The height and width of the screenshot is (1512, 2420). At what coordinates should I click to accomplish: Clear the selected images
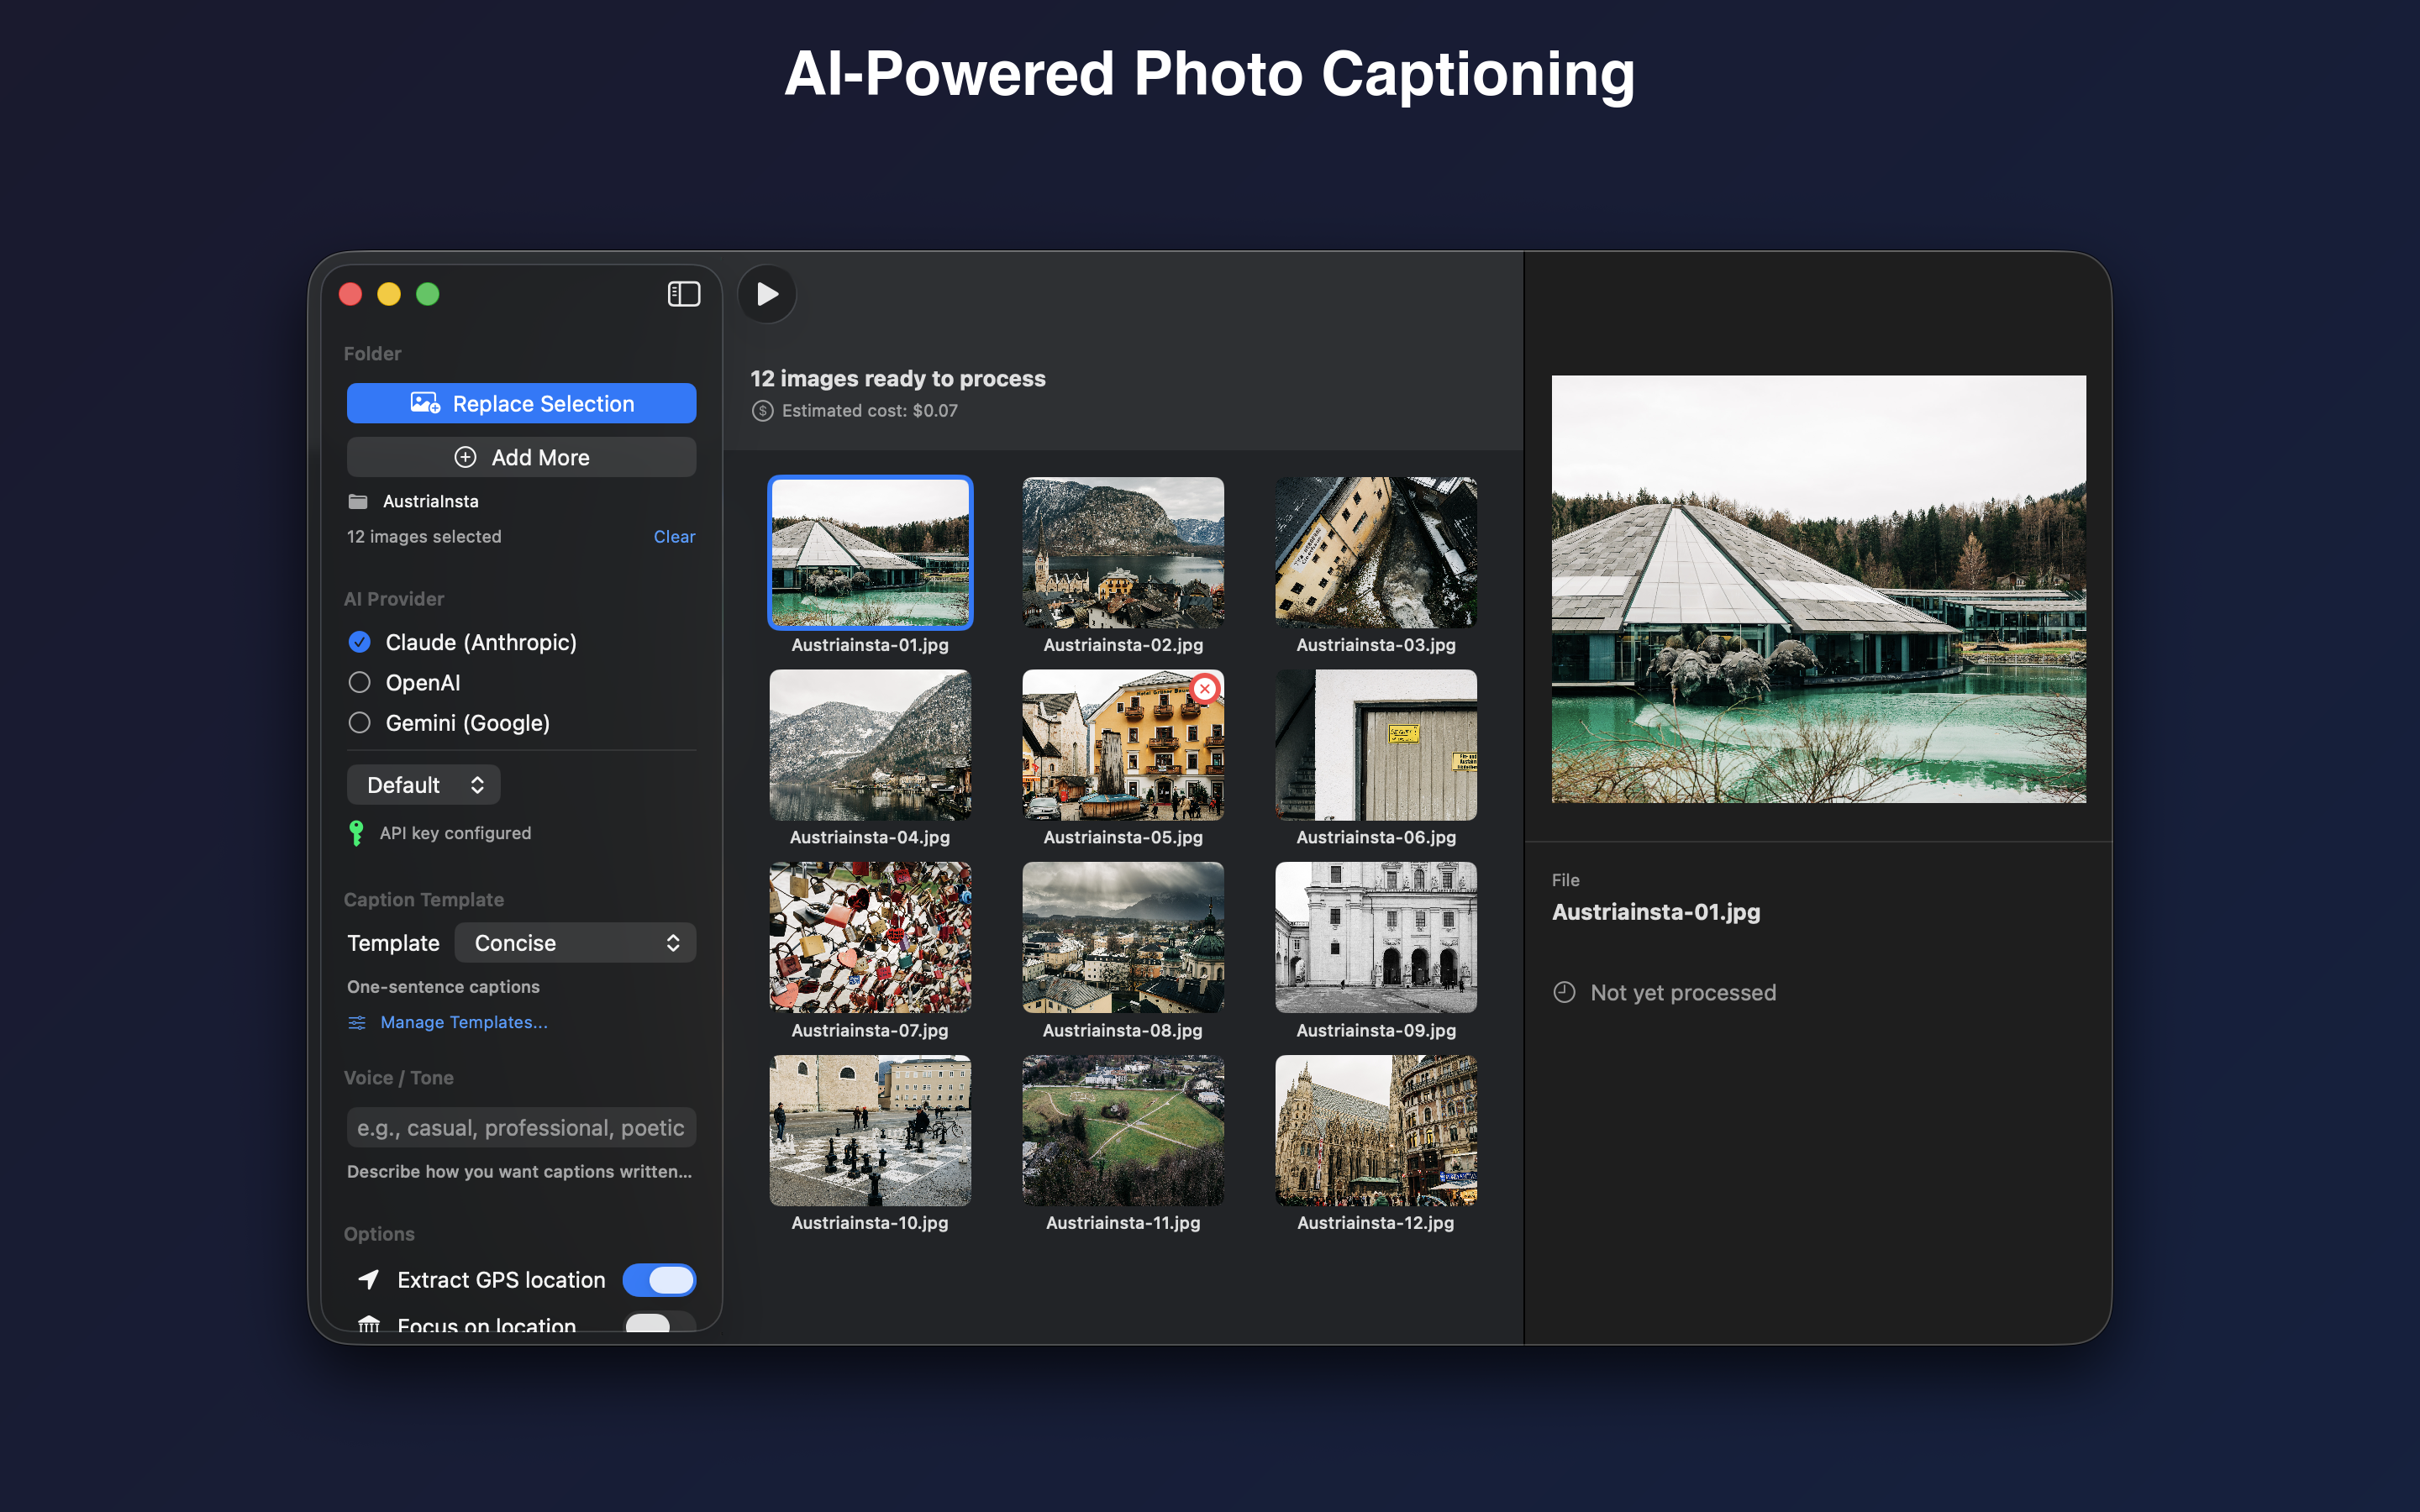pos(674,537)
